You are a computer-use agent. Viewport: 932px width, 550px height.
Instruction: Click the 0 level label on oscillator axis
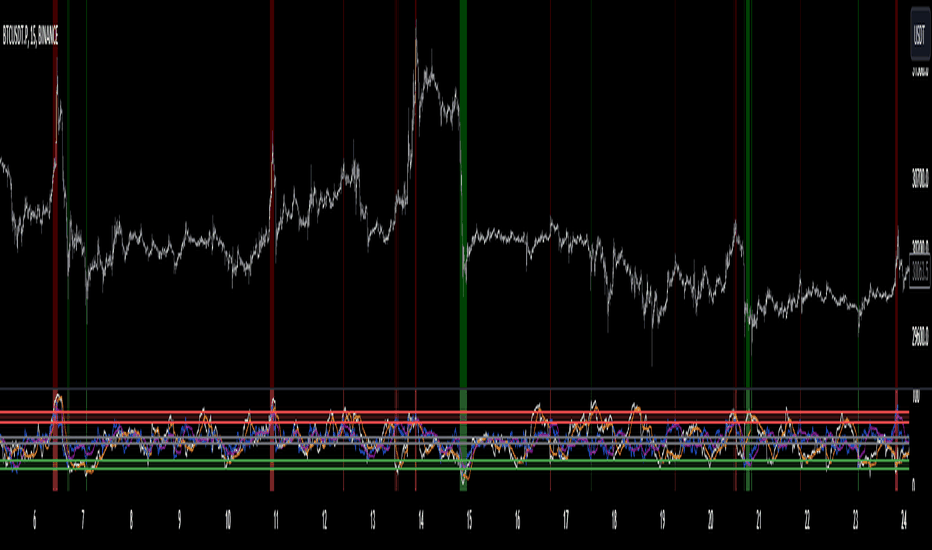pos(914,485)
